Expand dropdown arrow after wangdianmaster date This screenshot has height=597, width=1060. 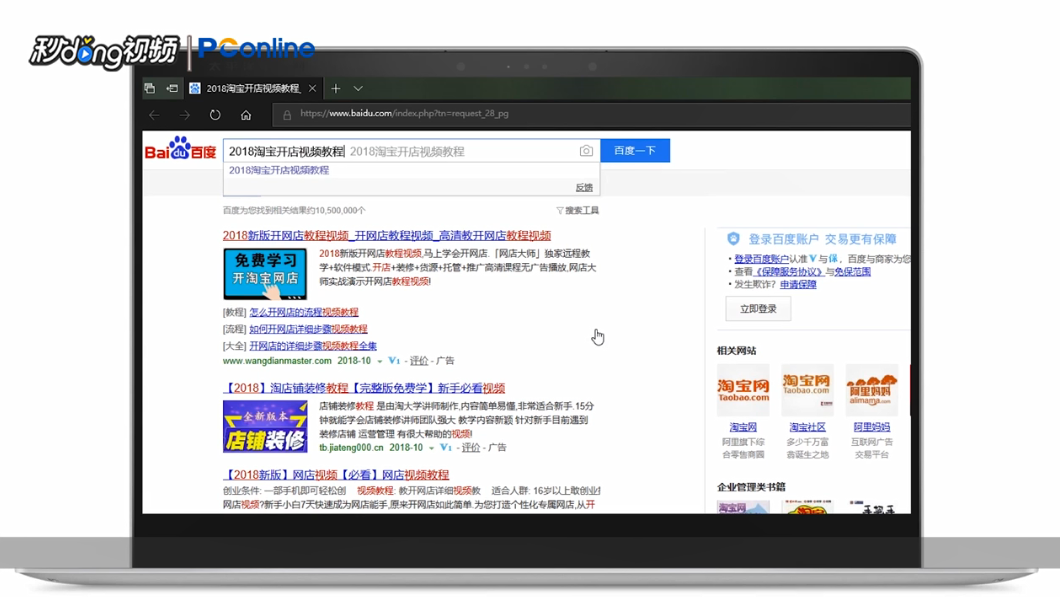[379, 362]
